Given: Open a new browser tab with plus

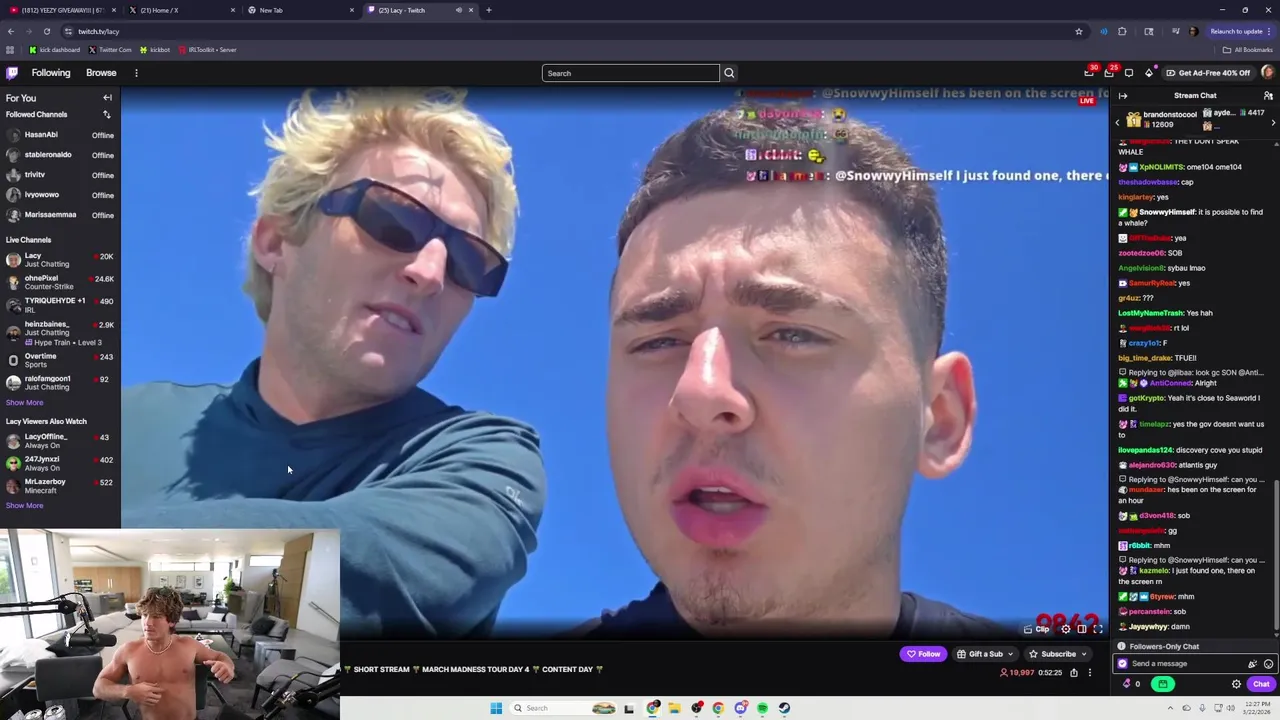Looking at the screenshot, I should (x=488, y=10).
